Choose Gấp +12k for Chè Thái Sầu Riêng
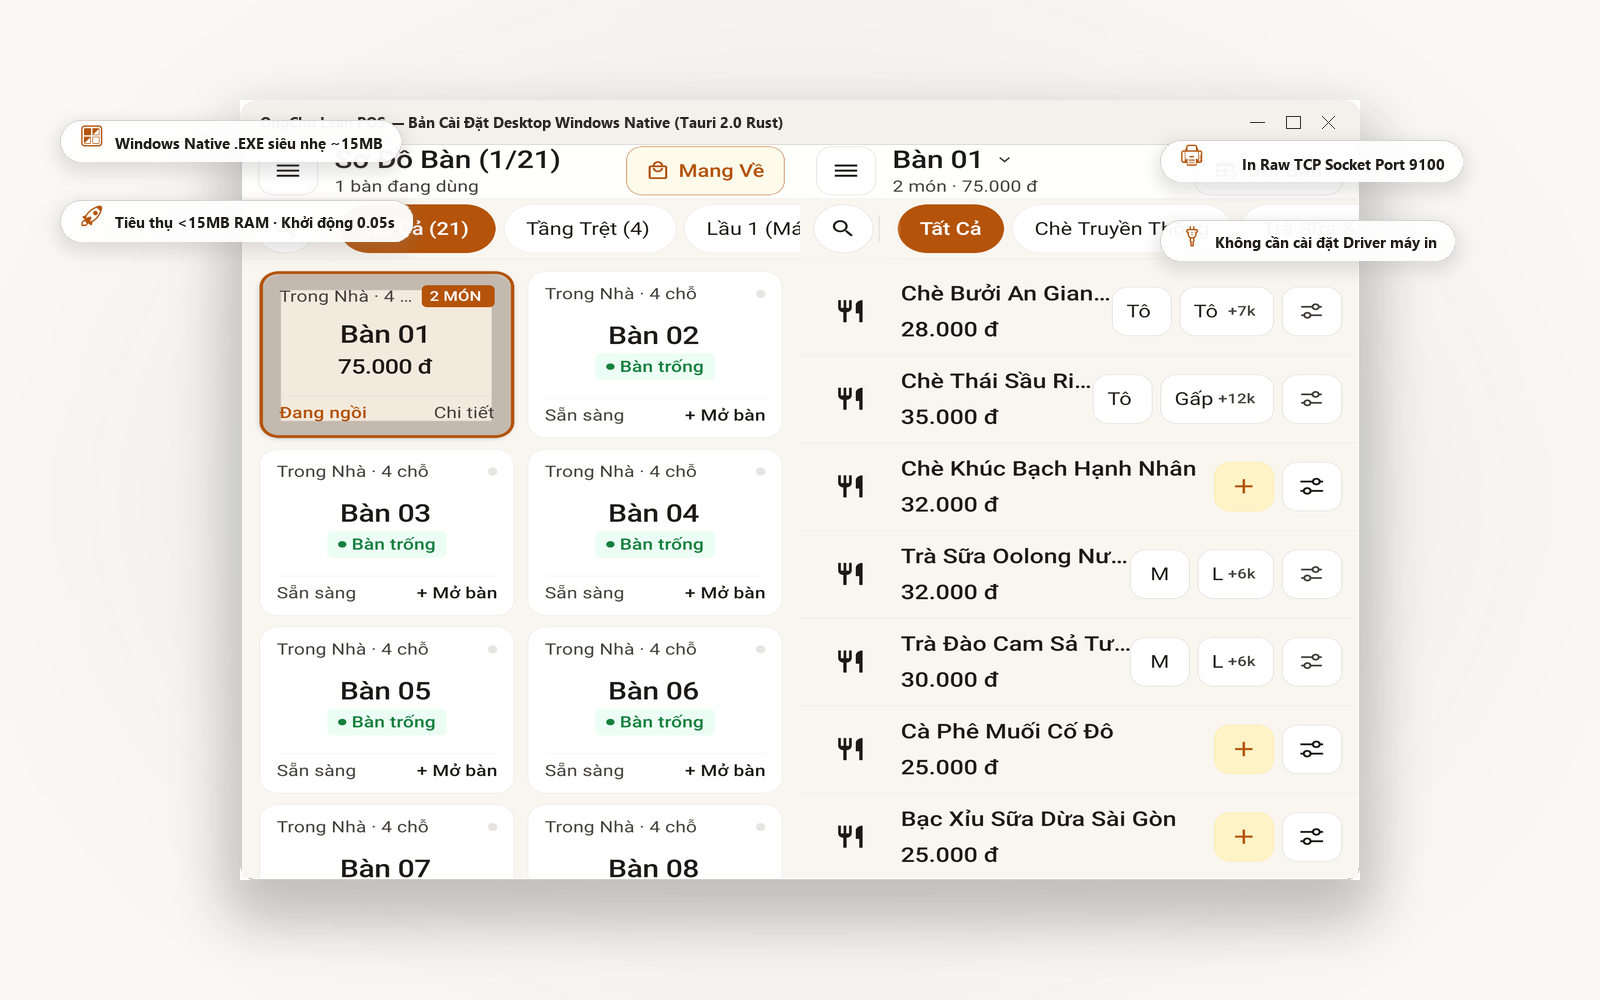Image resolution: width=1600 pixels, height=1000 pixels. pyautogui.click(x=1216, y=399)
